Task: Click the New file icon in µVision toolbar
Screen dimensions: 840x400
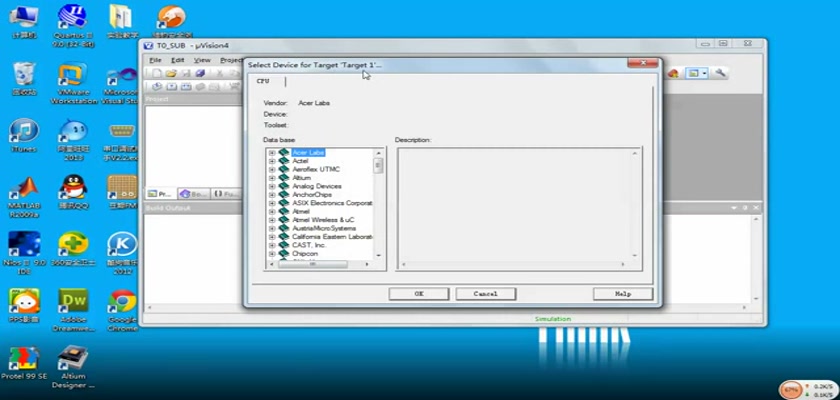Action: [156, 73]
